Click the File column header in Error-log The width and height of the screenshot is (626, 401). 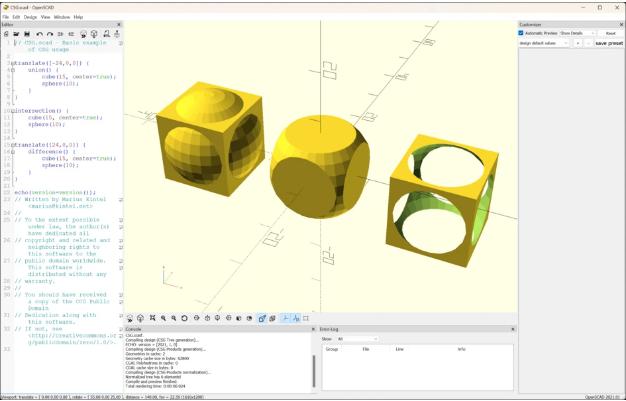[366, 349]
